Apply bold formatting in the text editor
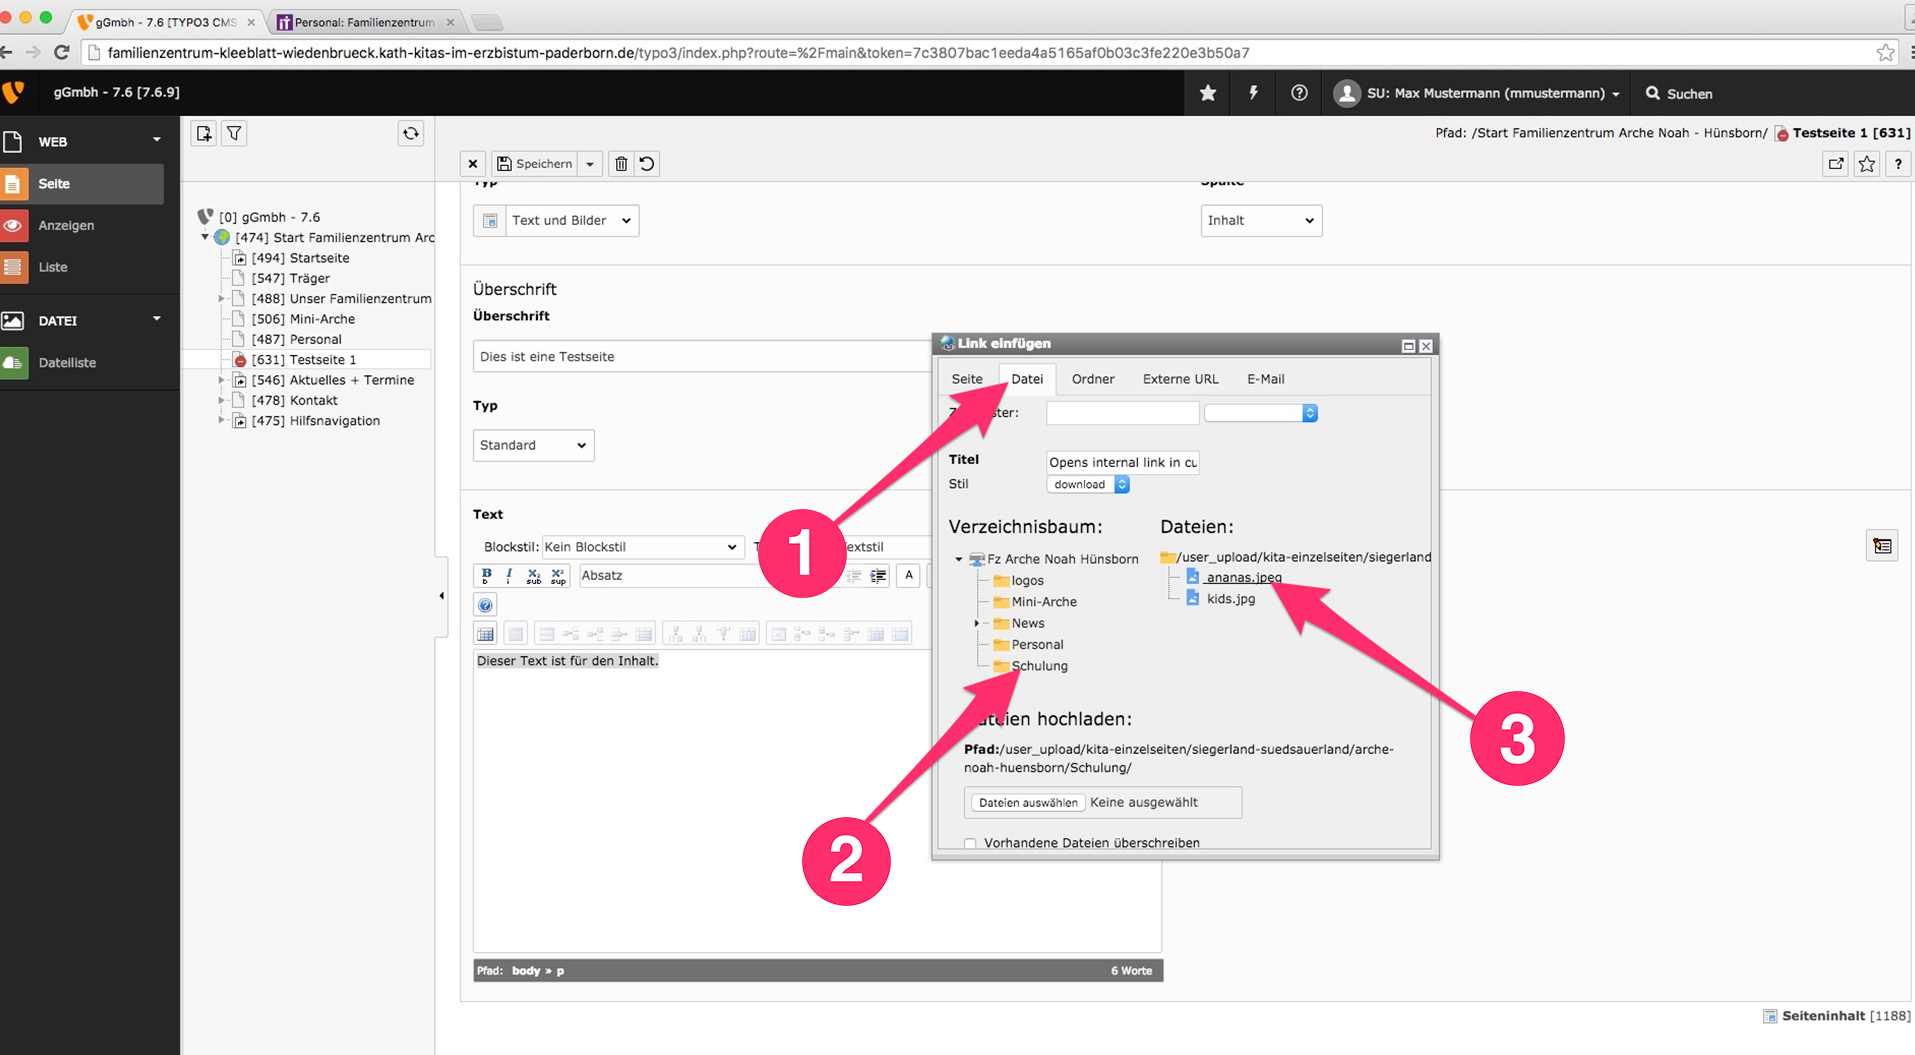Viewport: 1915px width, 1055px height. (486, 575)
